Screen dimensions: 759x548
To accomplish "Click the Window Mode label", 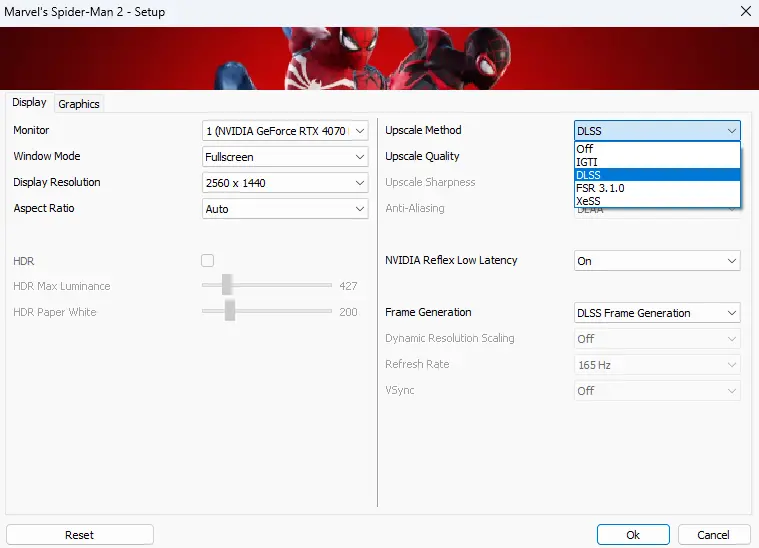I will (47, 156).
